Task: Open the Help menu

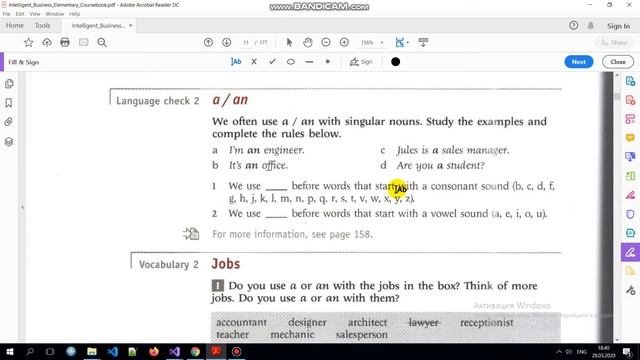Action: click(x=75, y=14)
